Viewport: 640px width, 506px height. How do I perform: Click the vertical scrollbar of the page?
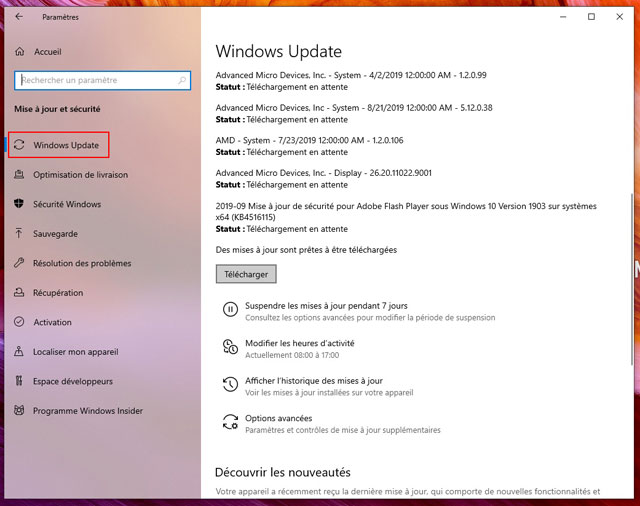point(632,279)
